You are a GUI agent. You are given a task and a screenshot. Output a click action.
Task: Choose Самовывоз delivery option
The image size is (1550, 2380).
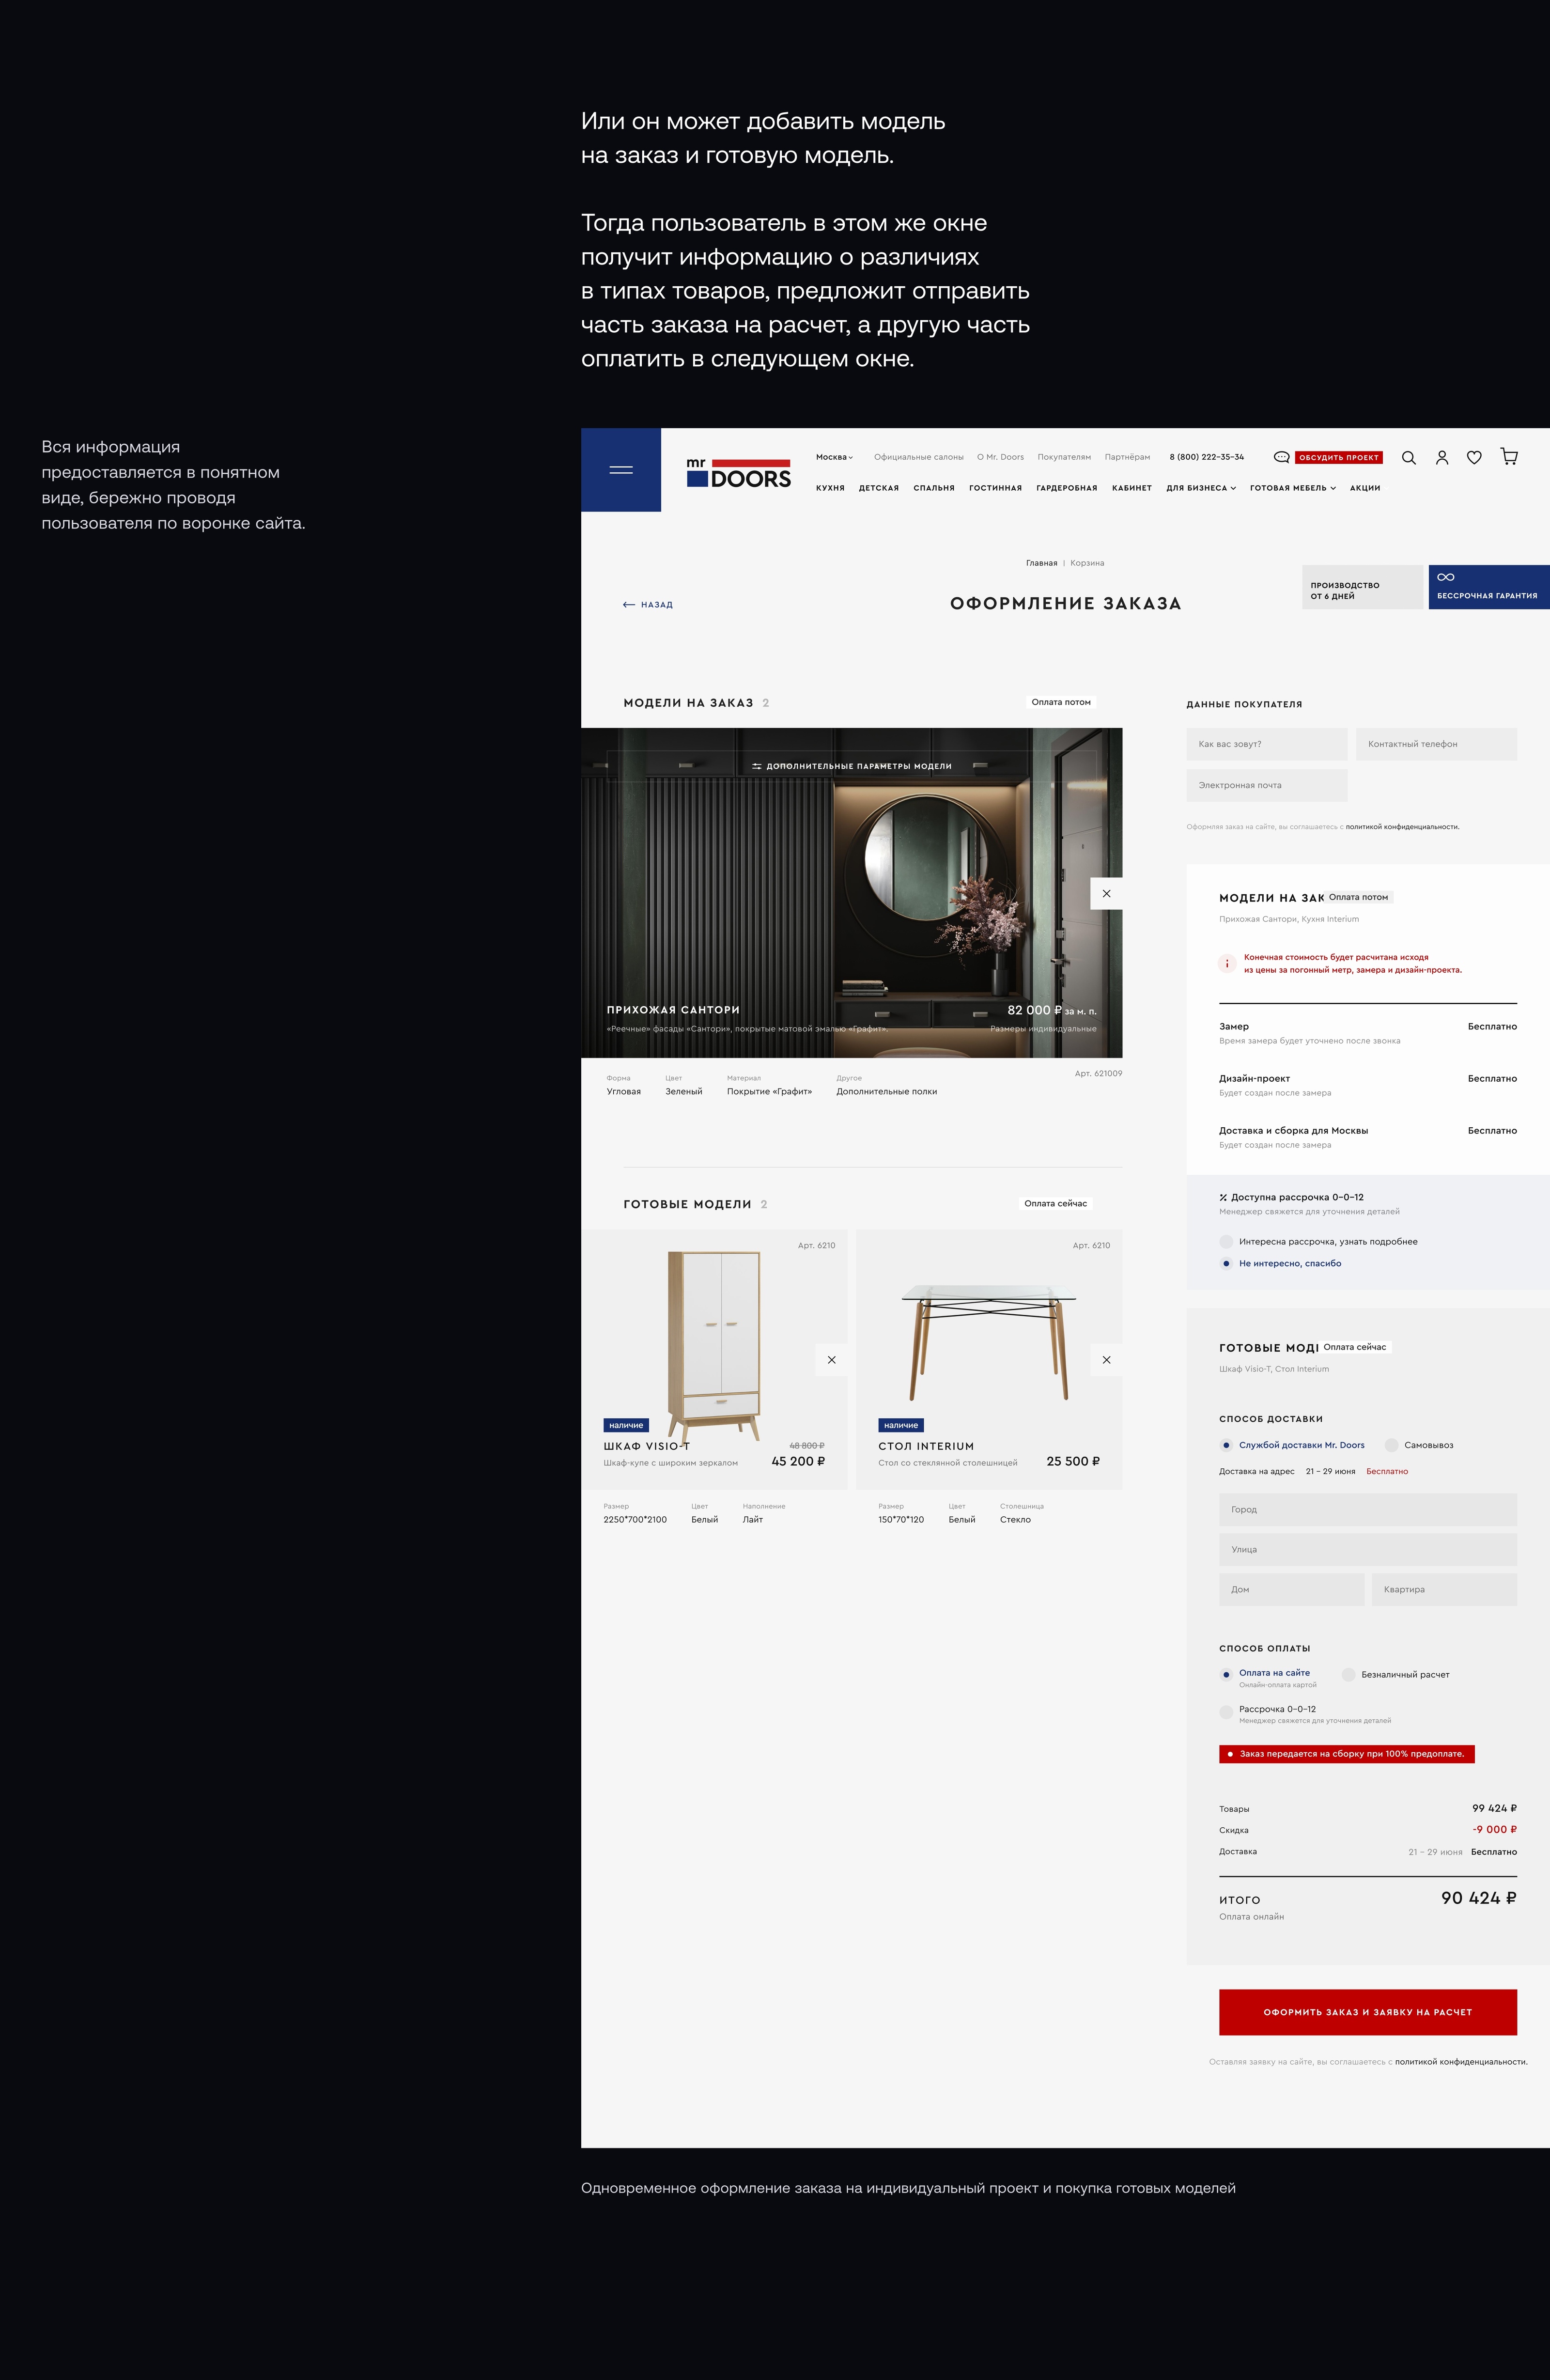pyautogui.click(x=1391, y=1445)
